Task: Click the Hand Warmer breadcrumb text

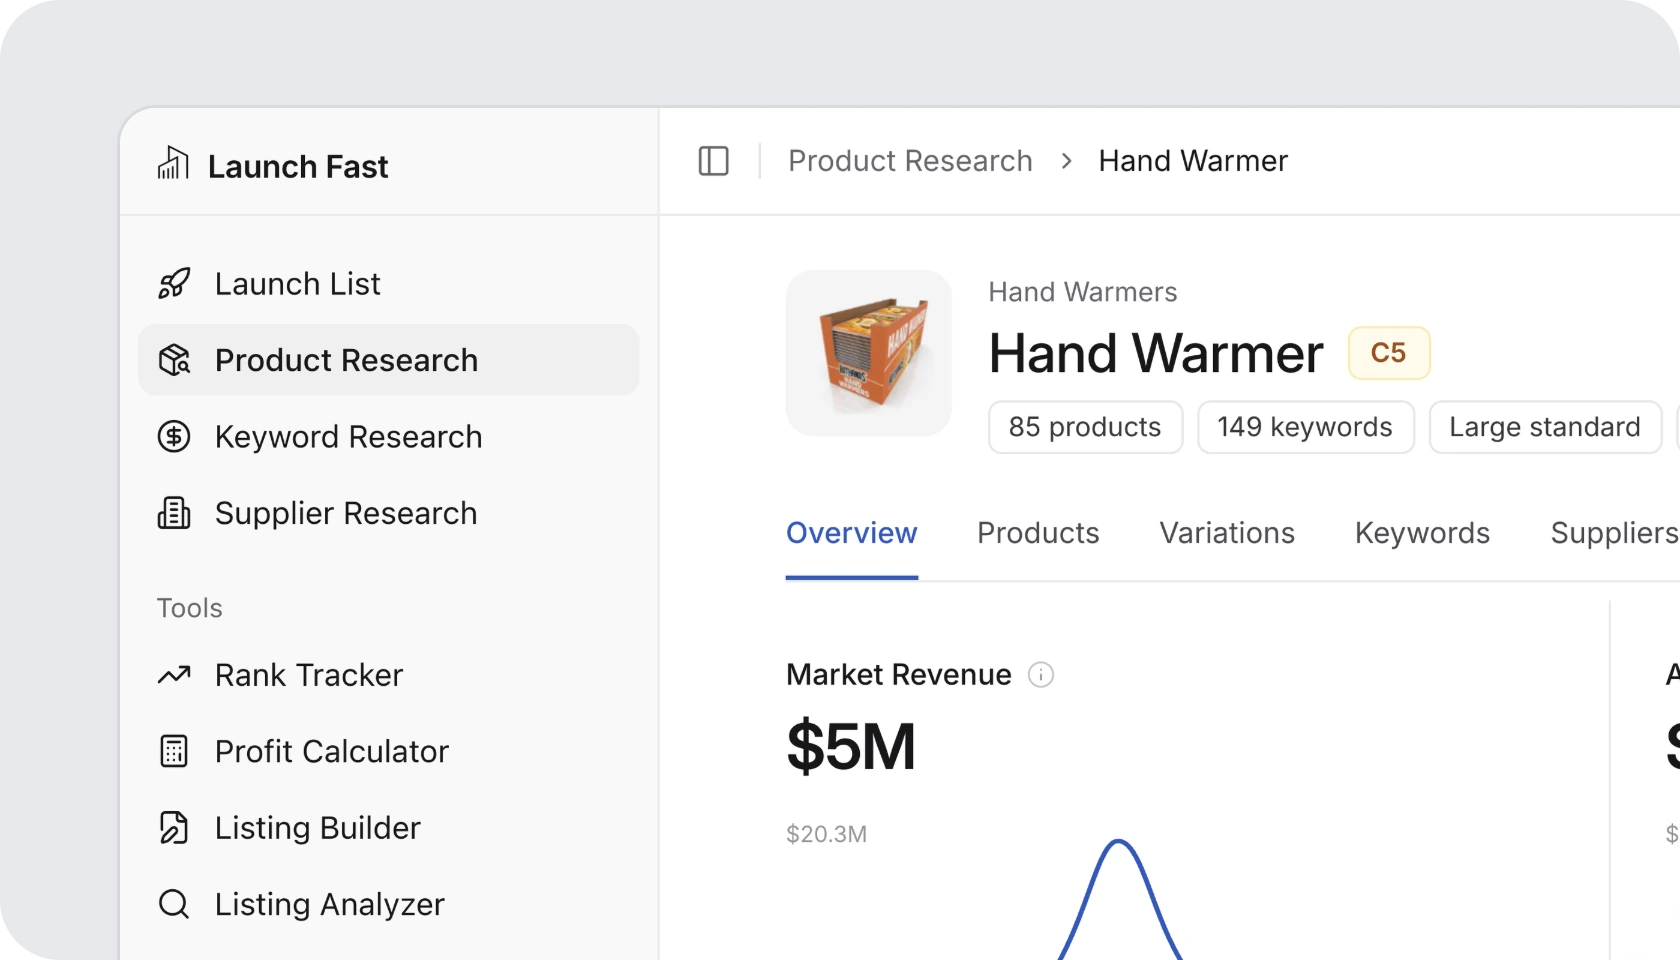Action: point(1193,161)
